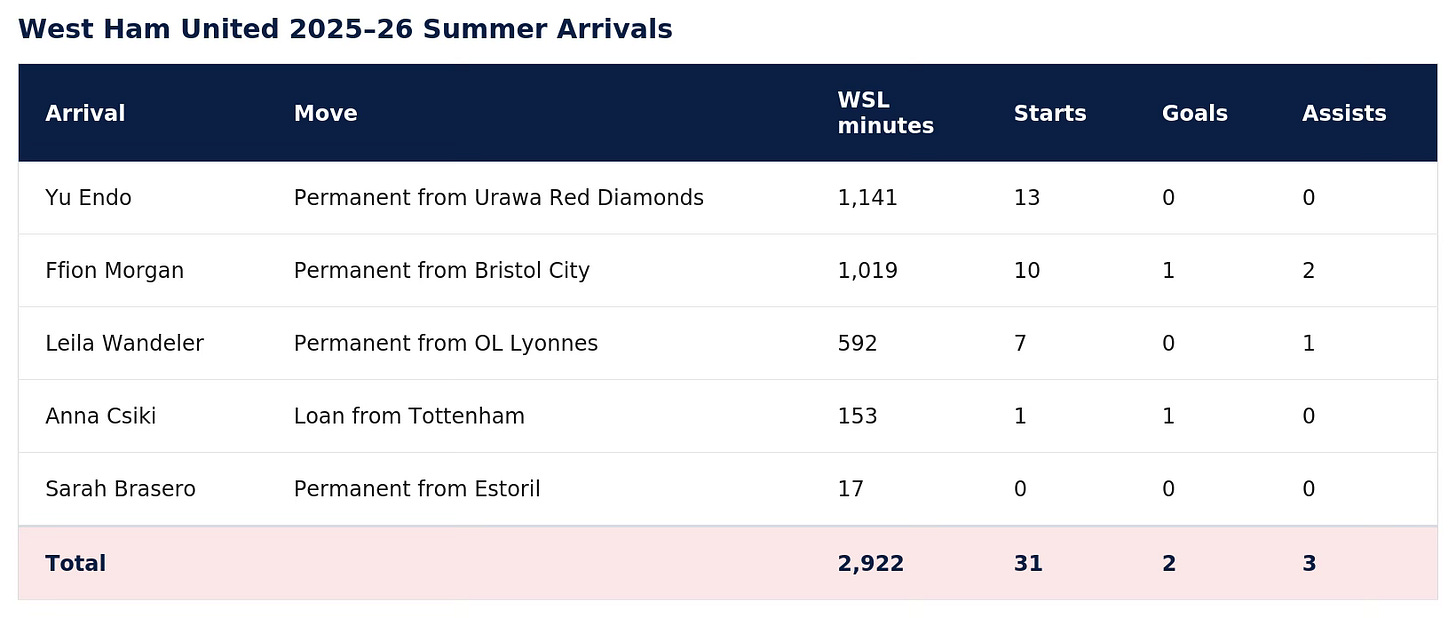Screen dimensions: 1456x618
Task: Select the WSL minutes column header
Action: (x=885, y=113)
